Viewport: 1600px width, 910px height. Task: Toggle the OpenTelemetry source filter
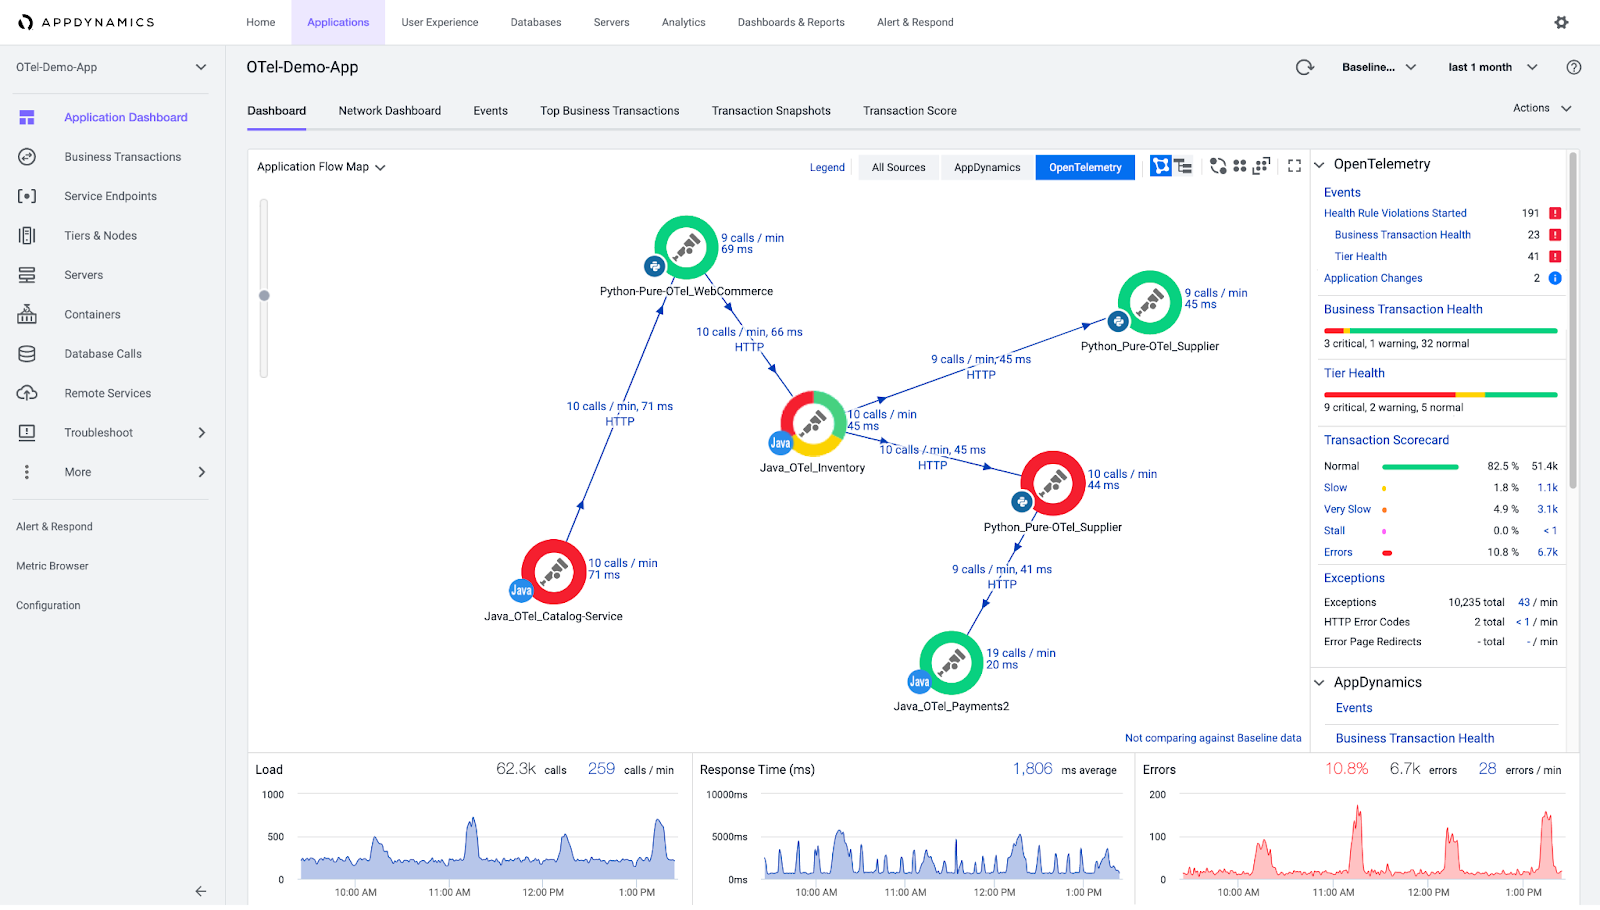click(1085, 167)
